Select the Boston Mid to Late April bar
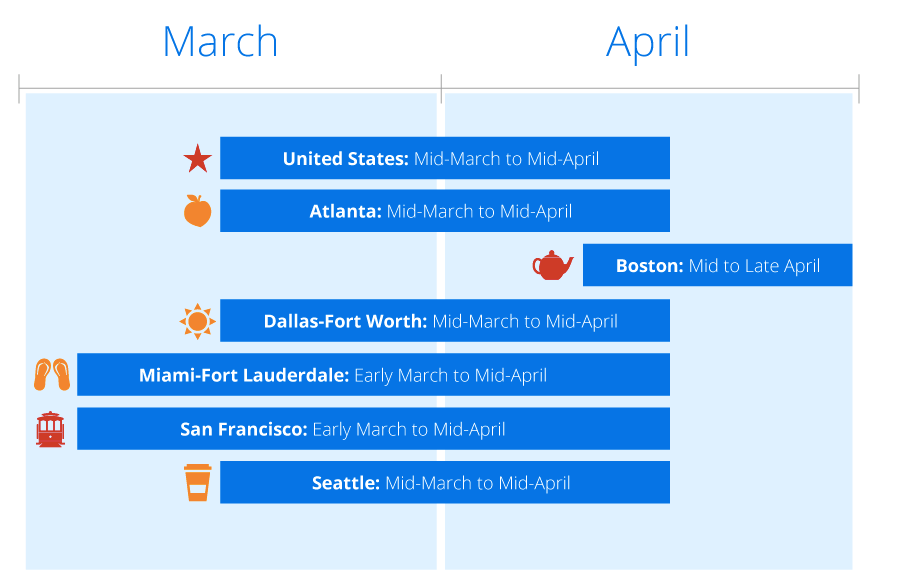This screenshot has height=588, width=904. (x=717, y=265)
